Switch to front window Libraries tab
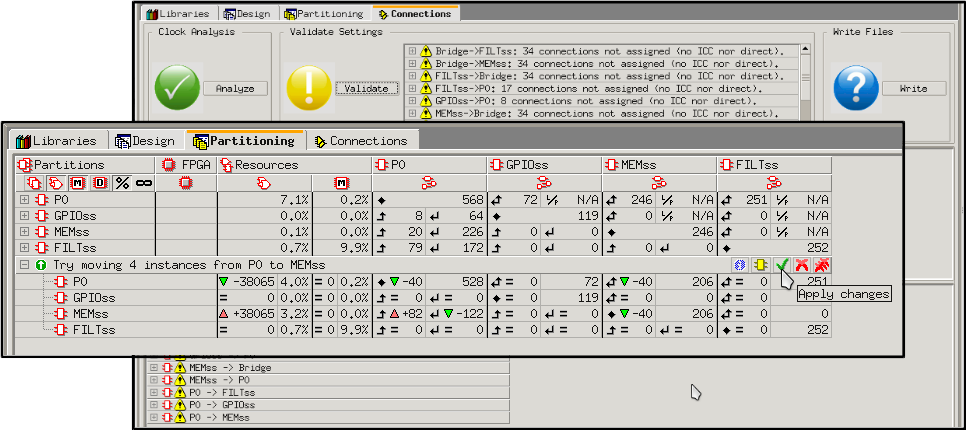 tap(56, 140)
